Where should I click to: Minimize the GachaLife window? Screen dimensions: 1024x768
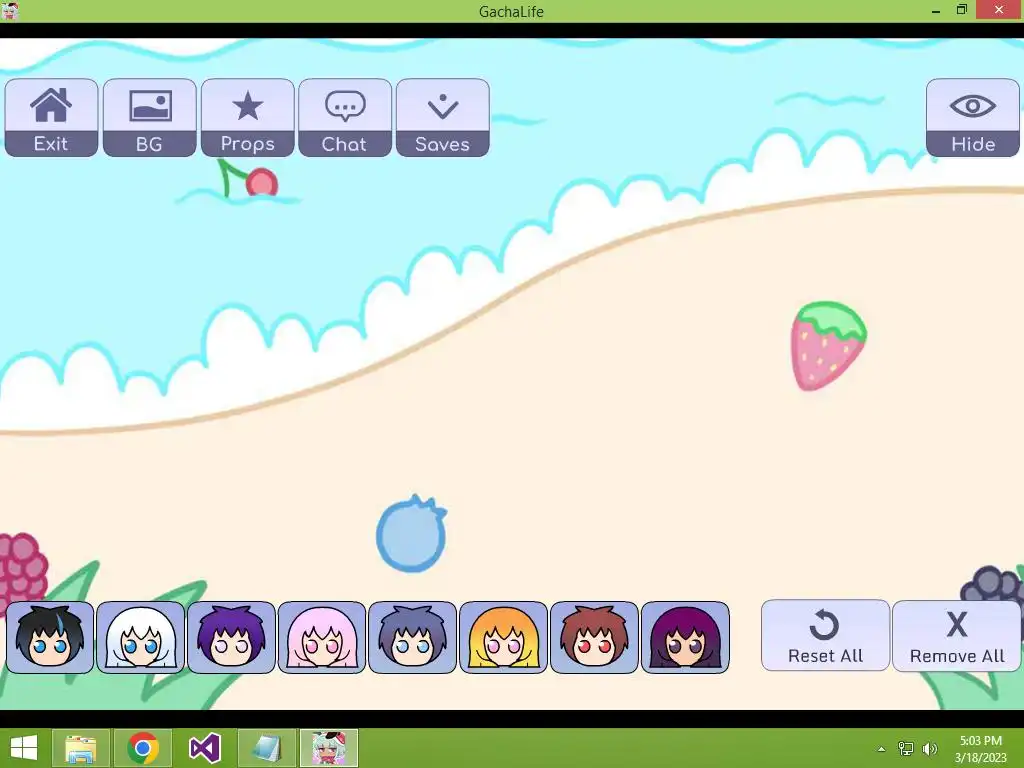click(936, 10)
